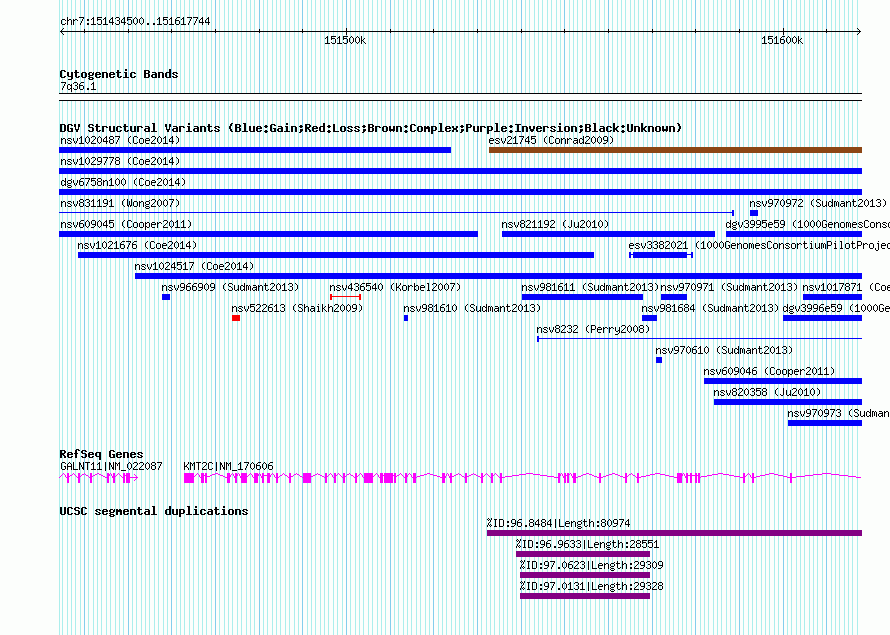Open the nsv1024517 (Coe2014) variant bar
This screenshot has width=890, height=635.
pyautogui.click(x=498, y=276)
